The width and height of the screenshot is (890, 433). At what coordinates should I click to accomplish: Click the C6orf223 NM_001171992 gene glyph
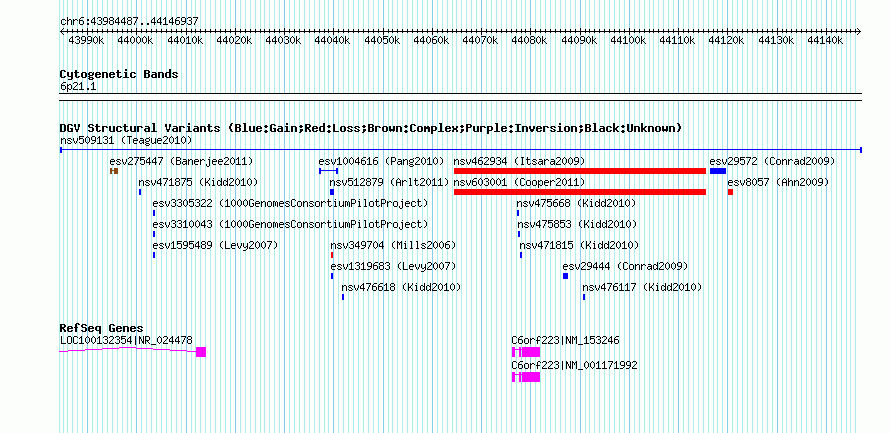[x=526, y=377]
